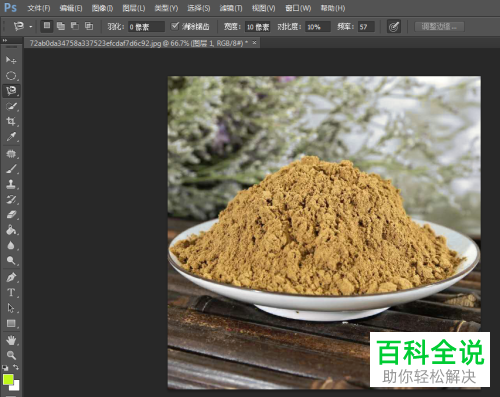Viewport: 500px width, 397px height.
Task: Open the 图层(L) Layer menu
Action: (134, 8)
